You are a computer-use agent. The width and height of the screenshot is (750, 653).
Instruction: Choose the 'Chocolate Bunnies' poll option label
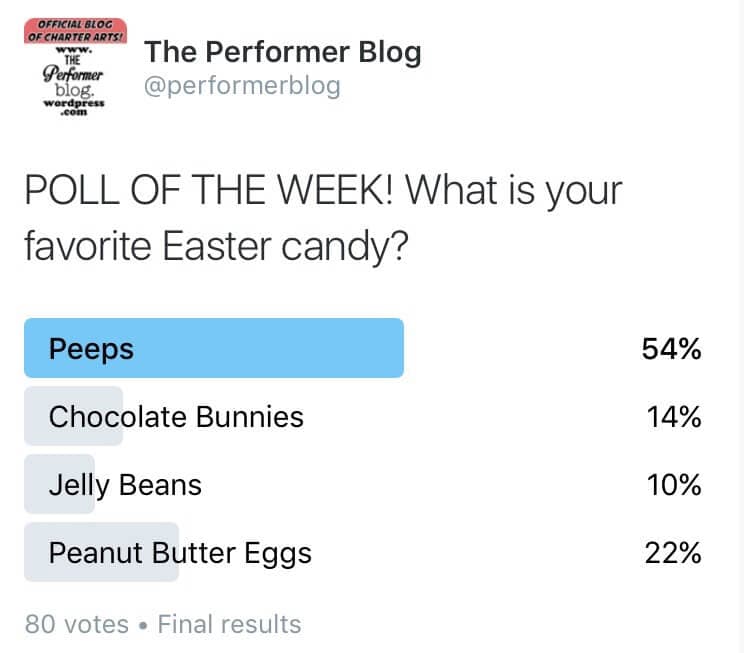(x=176, y=416)
